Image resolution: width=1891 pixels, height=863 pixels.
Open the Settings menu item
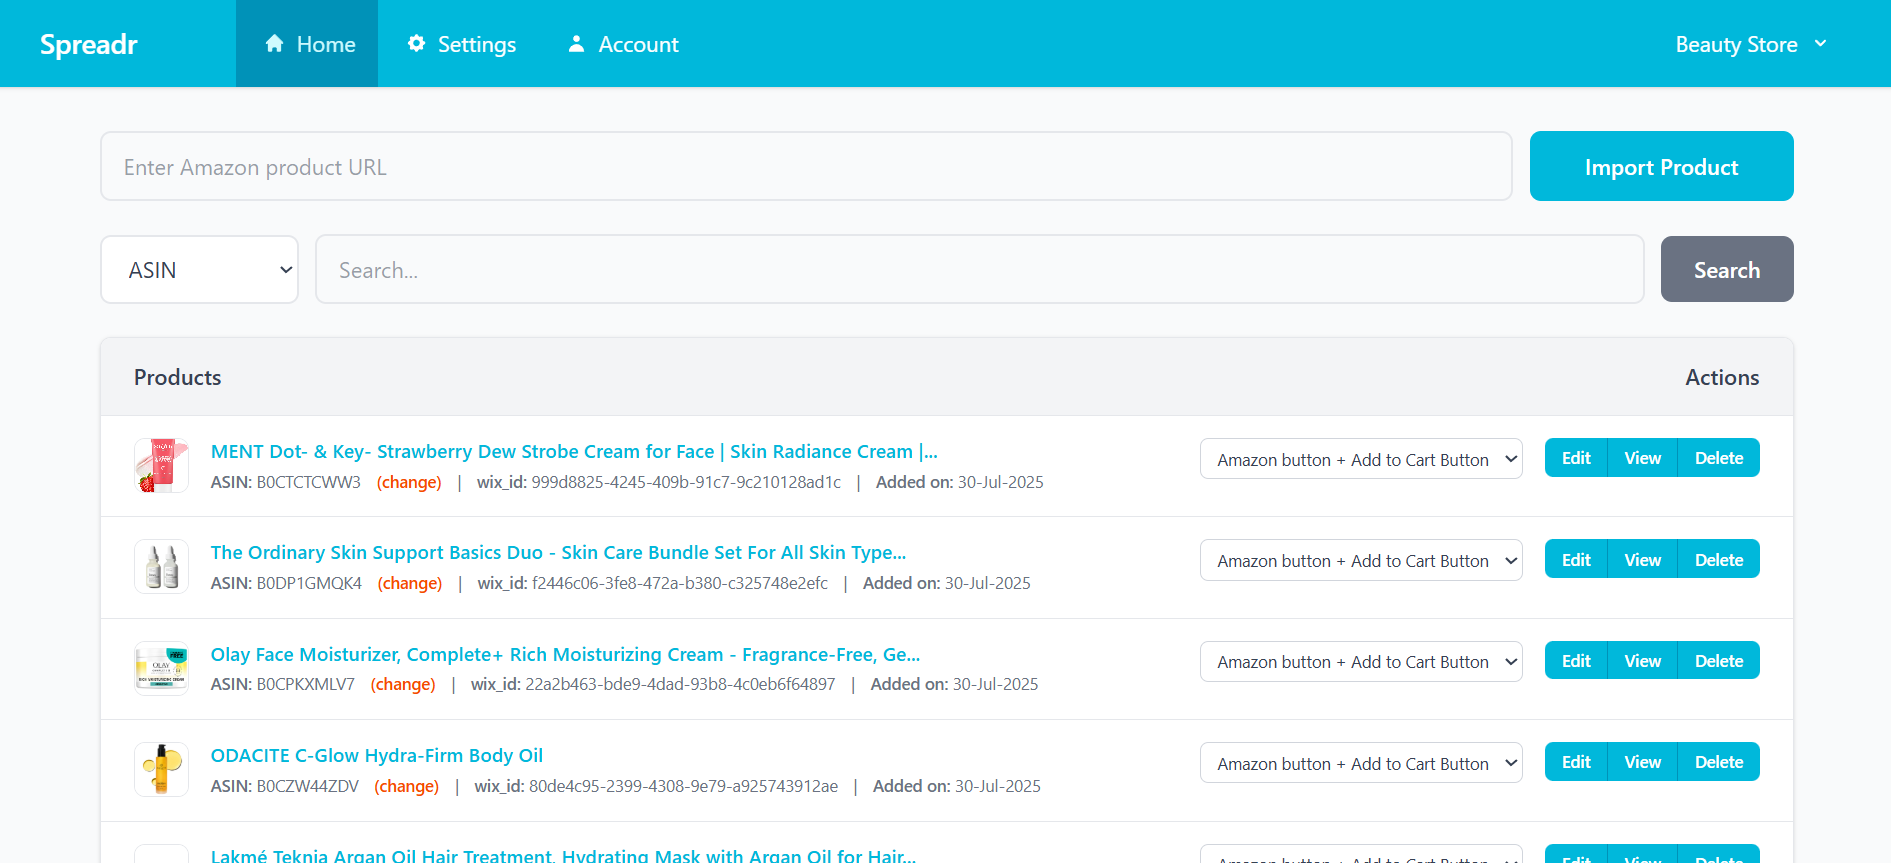462,44
